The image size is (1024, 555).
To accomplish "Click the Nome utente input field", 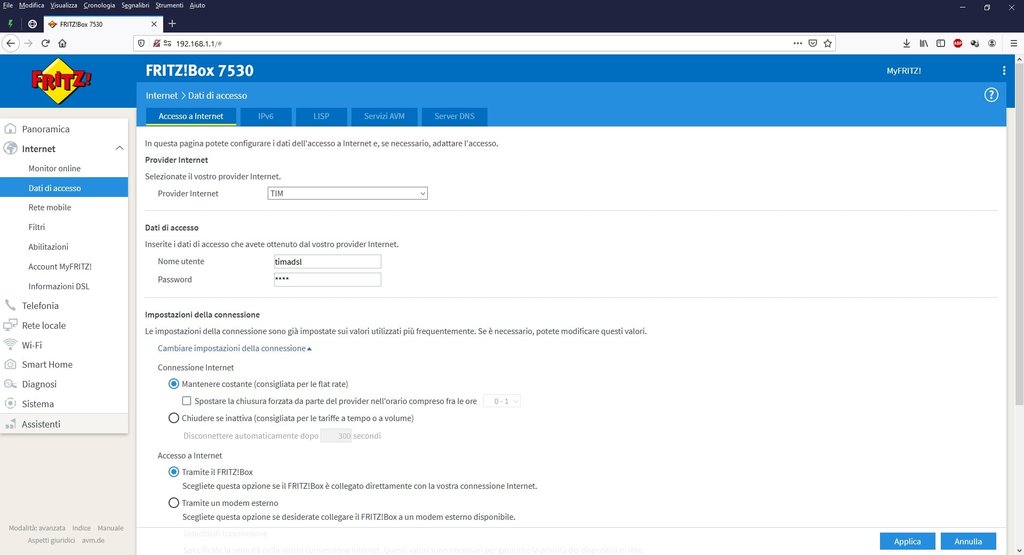I will [x=327, y=261].
